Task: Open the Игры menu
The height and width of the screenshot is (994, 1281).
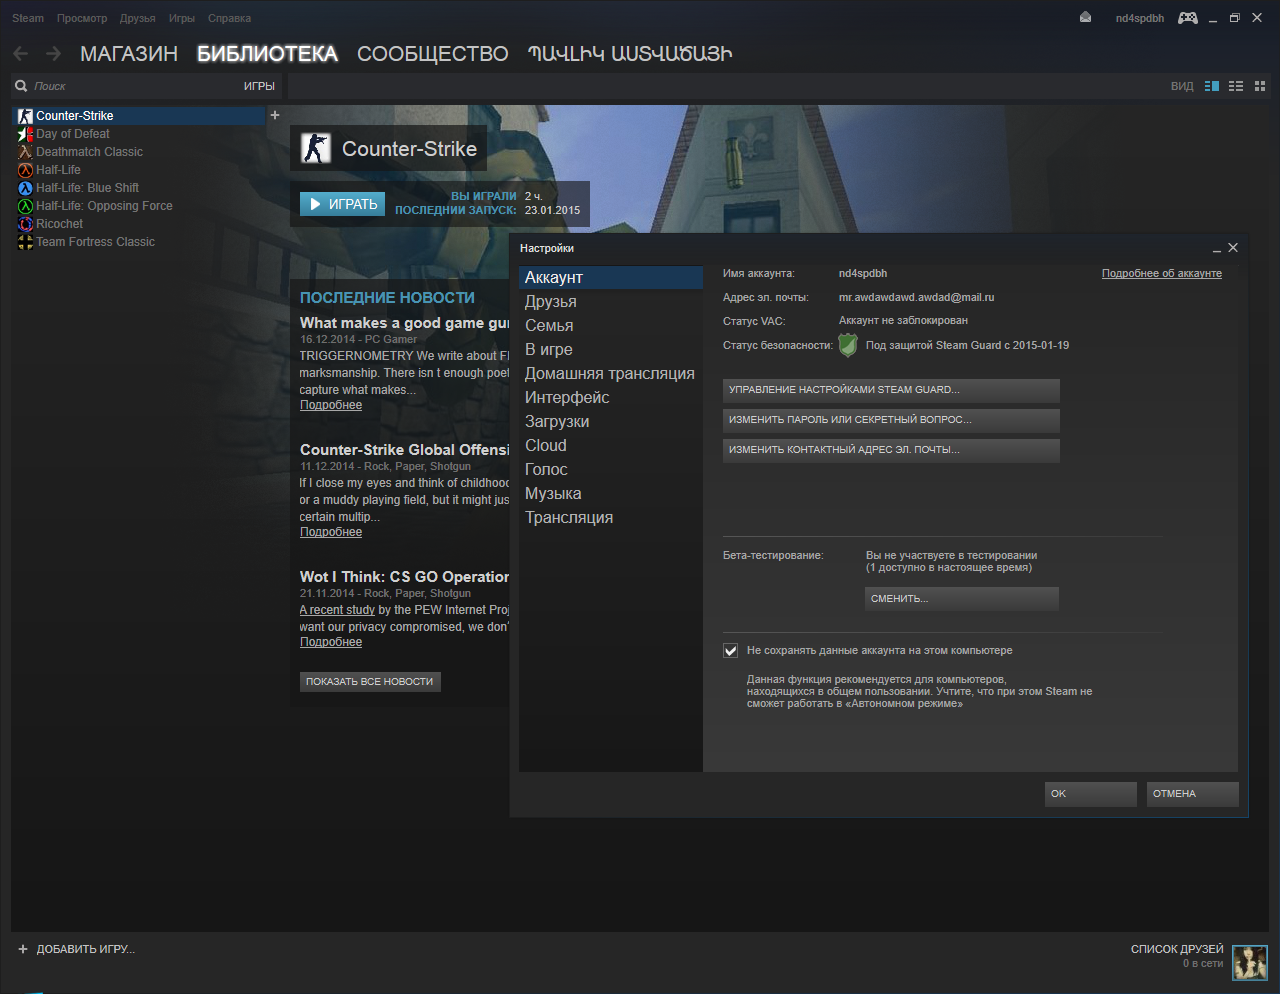Action: [182, 18]
